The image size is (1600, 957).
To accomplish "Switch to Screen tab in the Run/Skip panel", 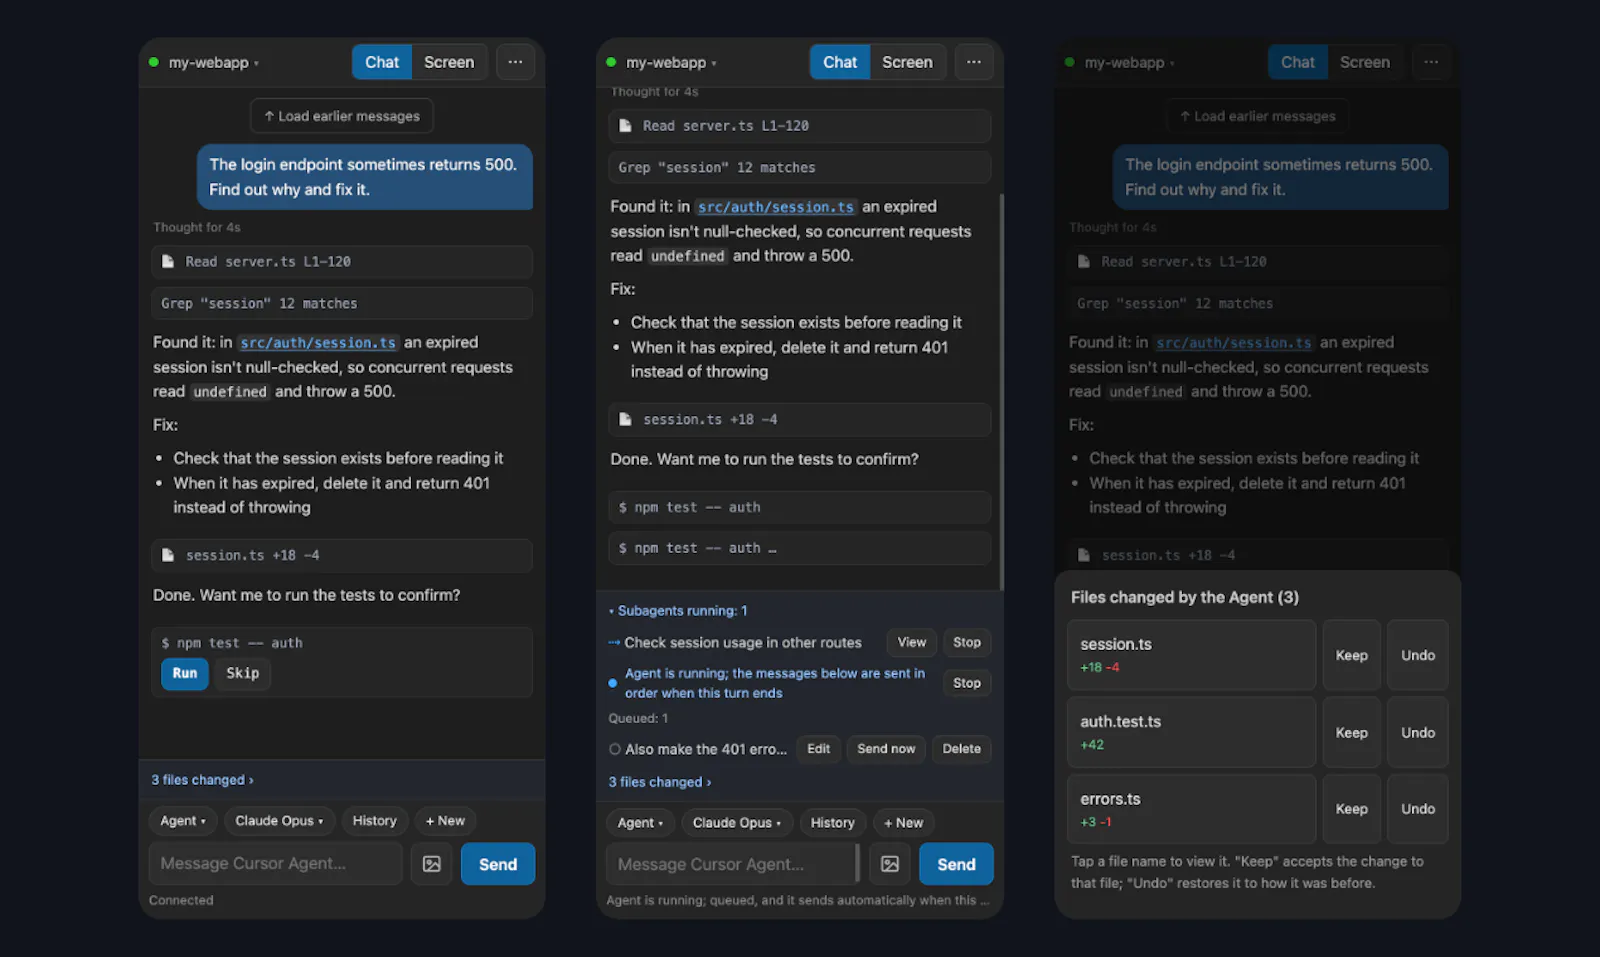I will pyautogui.click(x=449, y=62).
